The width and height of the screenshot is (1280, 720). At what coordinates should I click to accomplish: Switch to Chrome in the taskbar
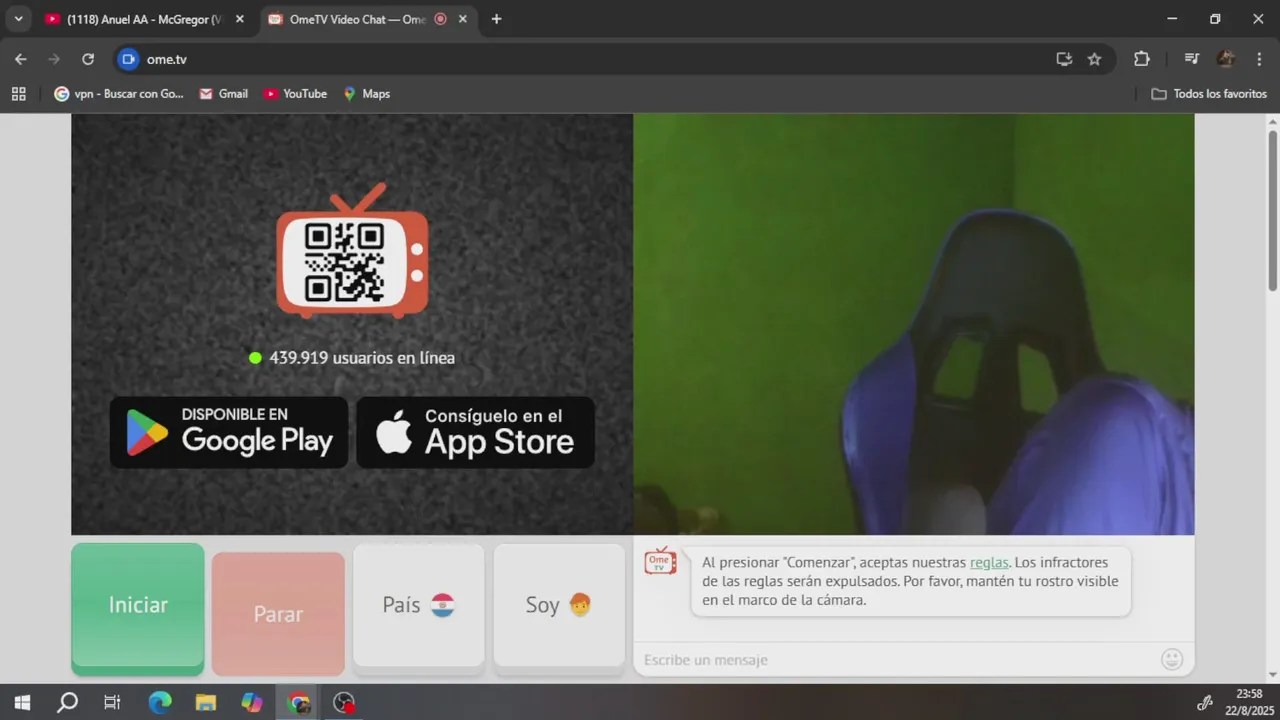point(298,703)
